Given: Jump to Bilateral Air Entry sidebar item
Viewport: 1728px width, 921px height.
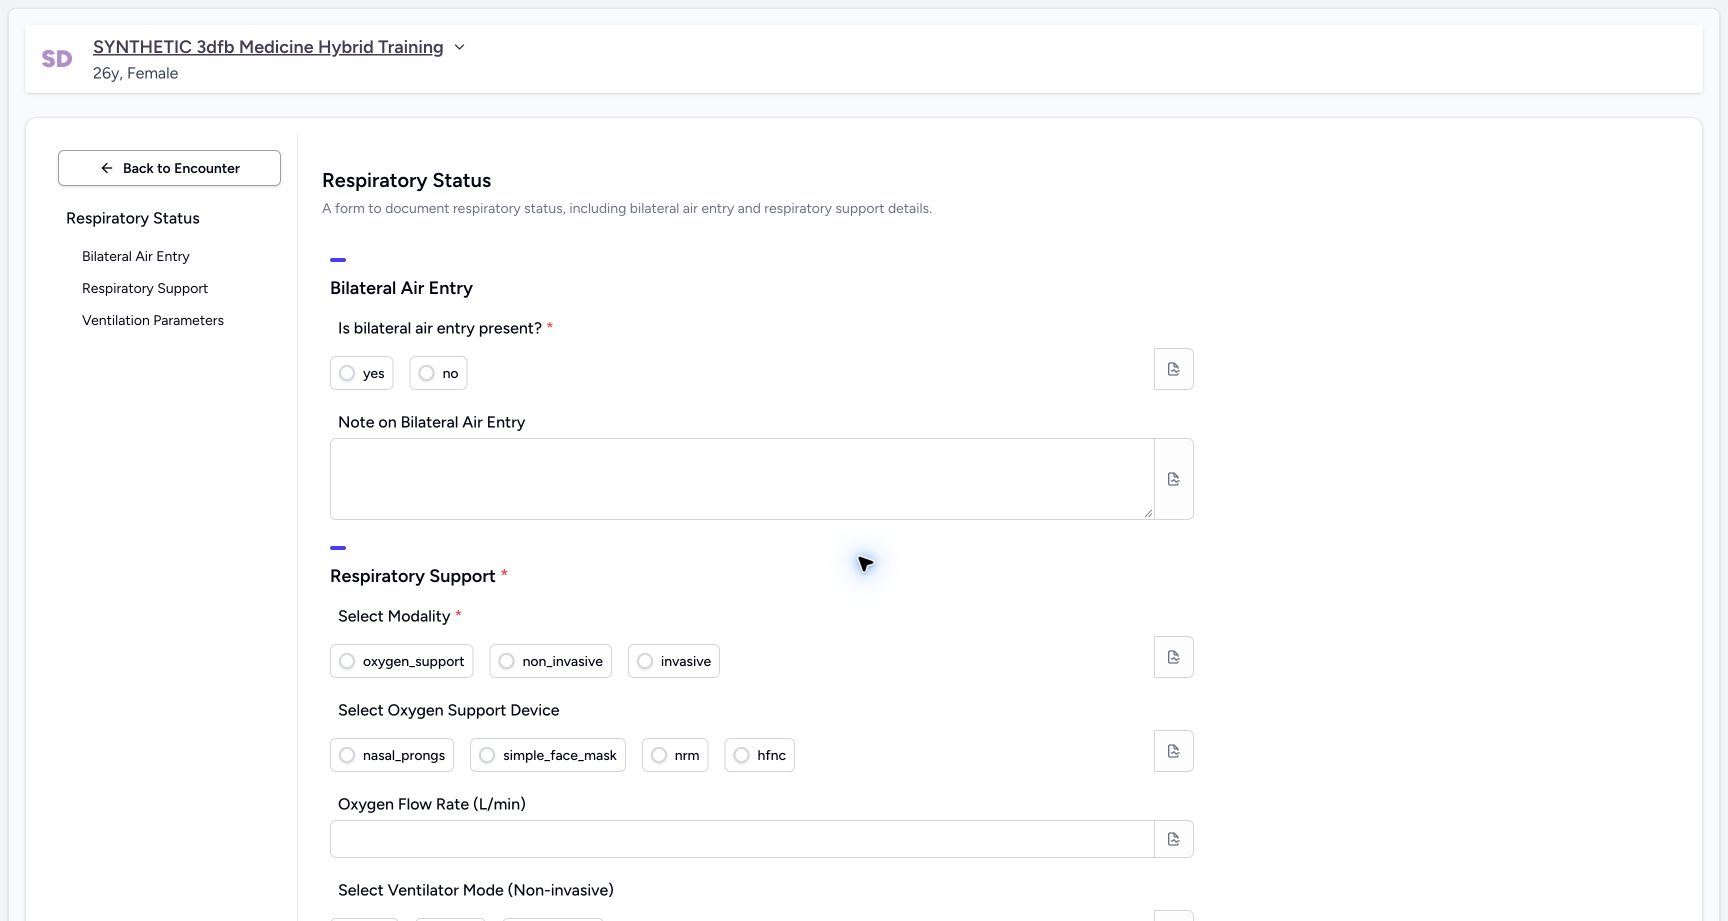Looking at the screenshot, I should tap(136, 256).
